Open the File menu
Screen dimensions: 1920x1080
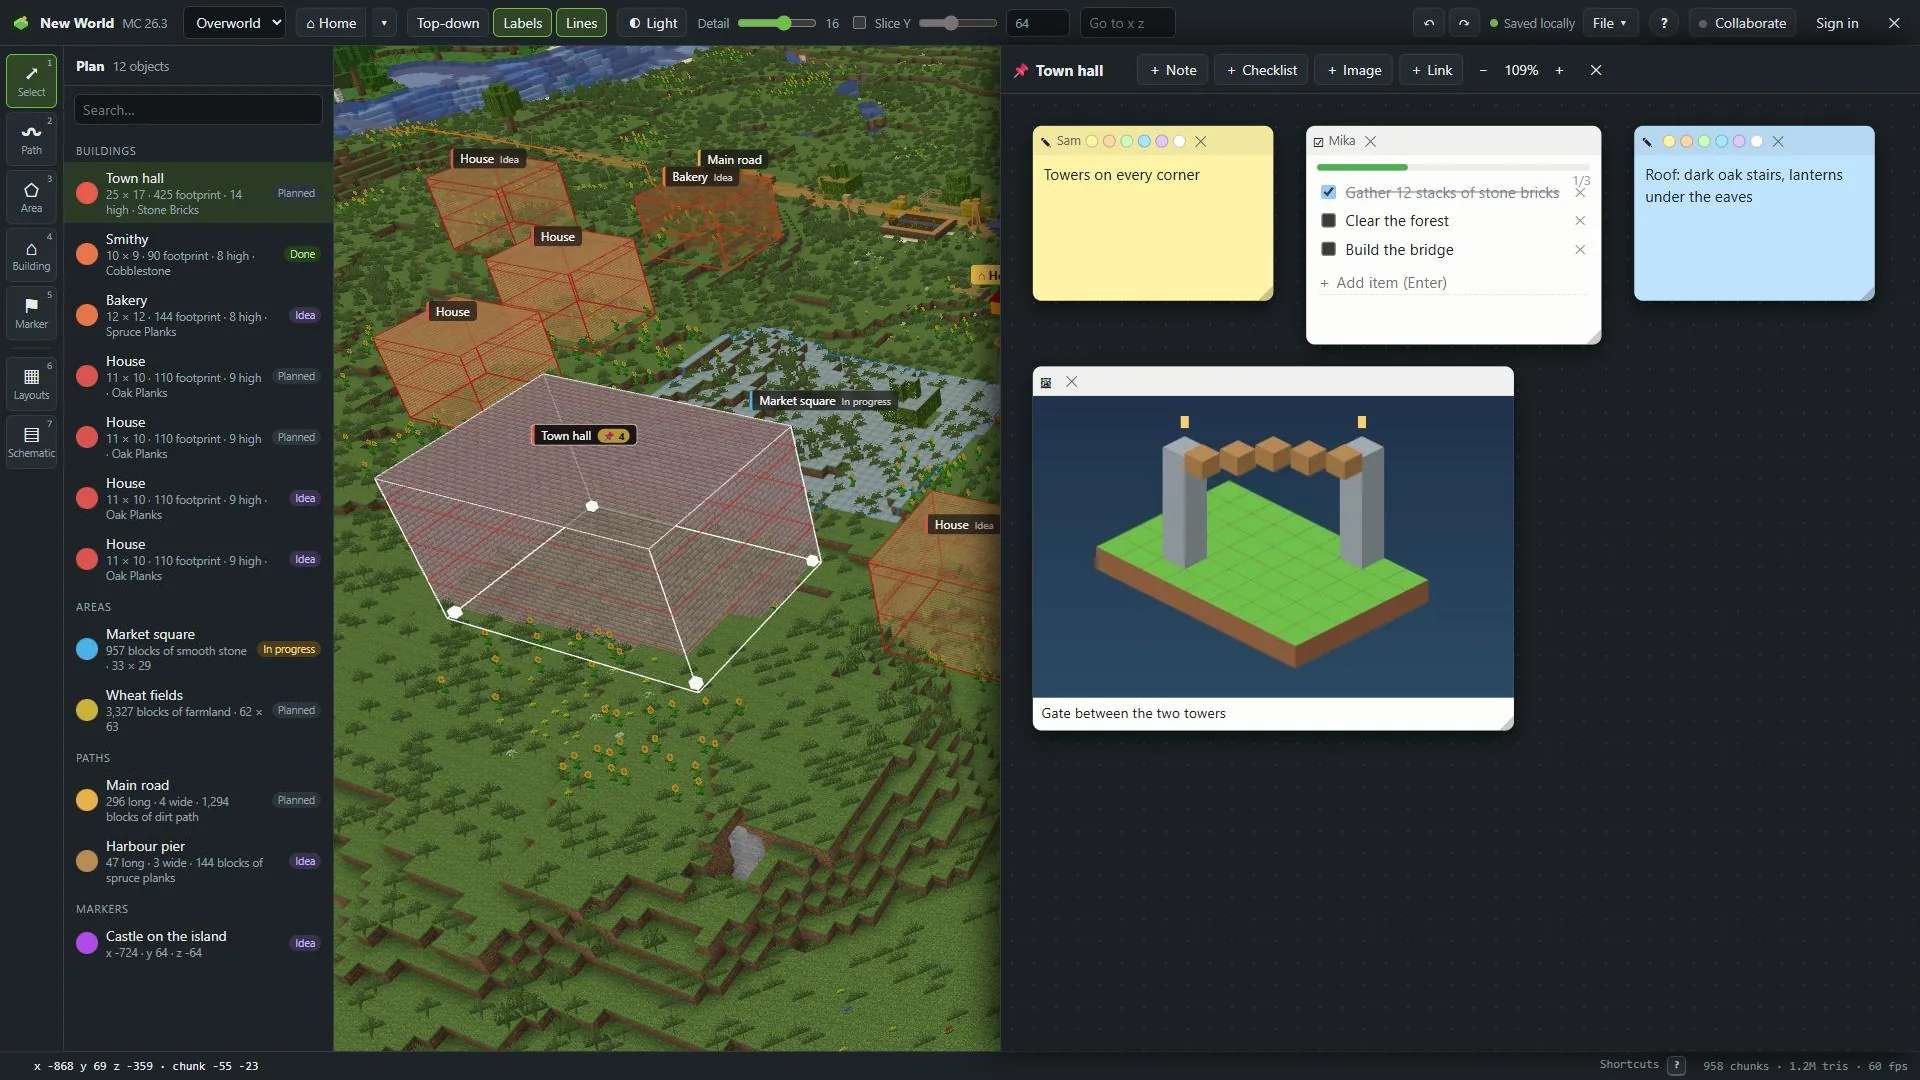pos(1610,23)
